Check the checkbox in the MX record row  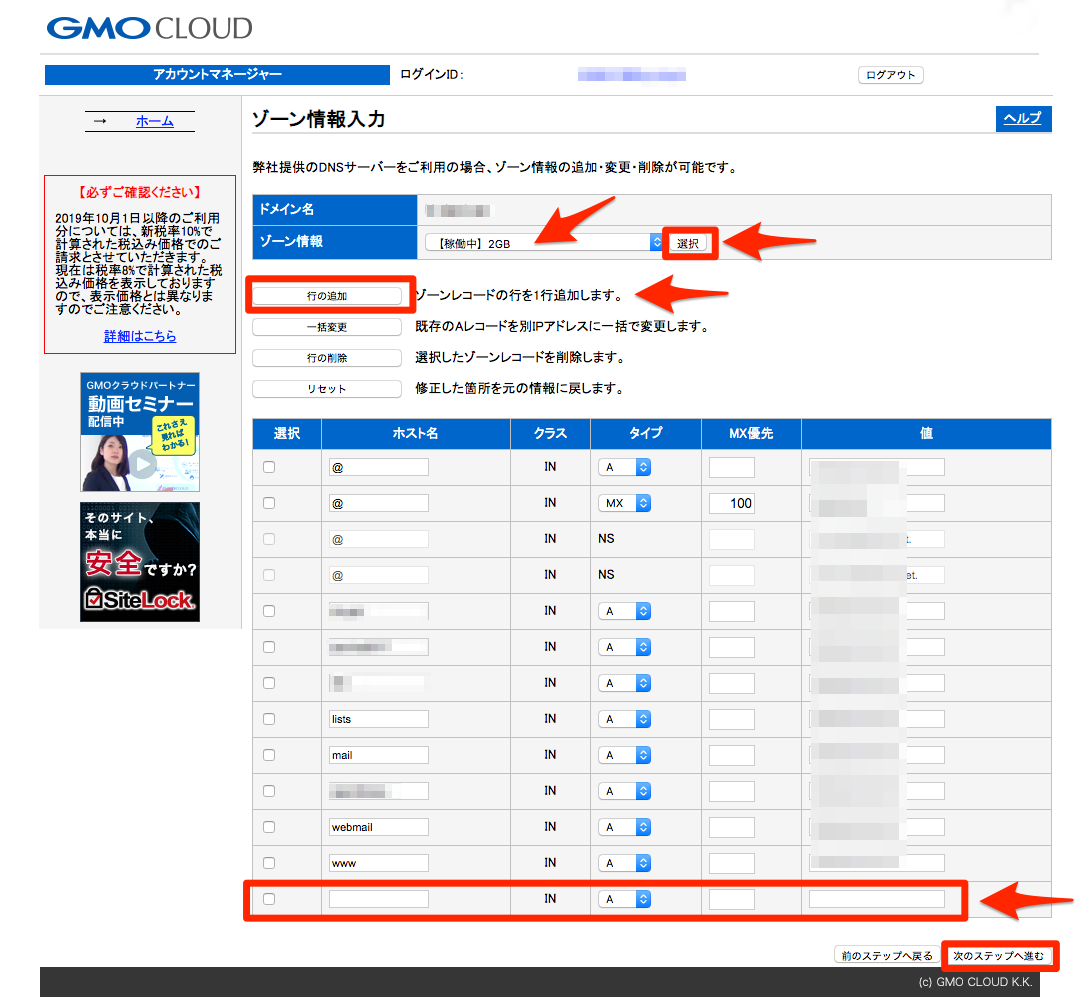[x=269, y=503]
